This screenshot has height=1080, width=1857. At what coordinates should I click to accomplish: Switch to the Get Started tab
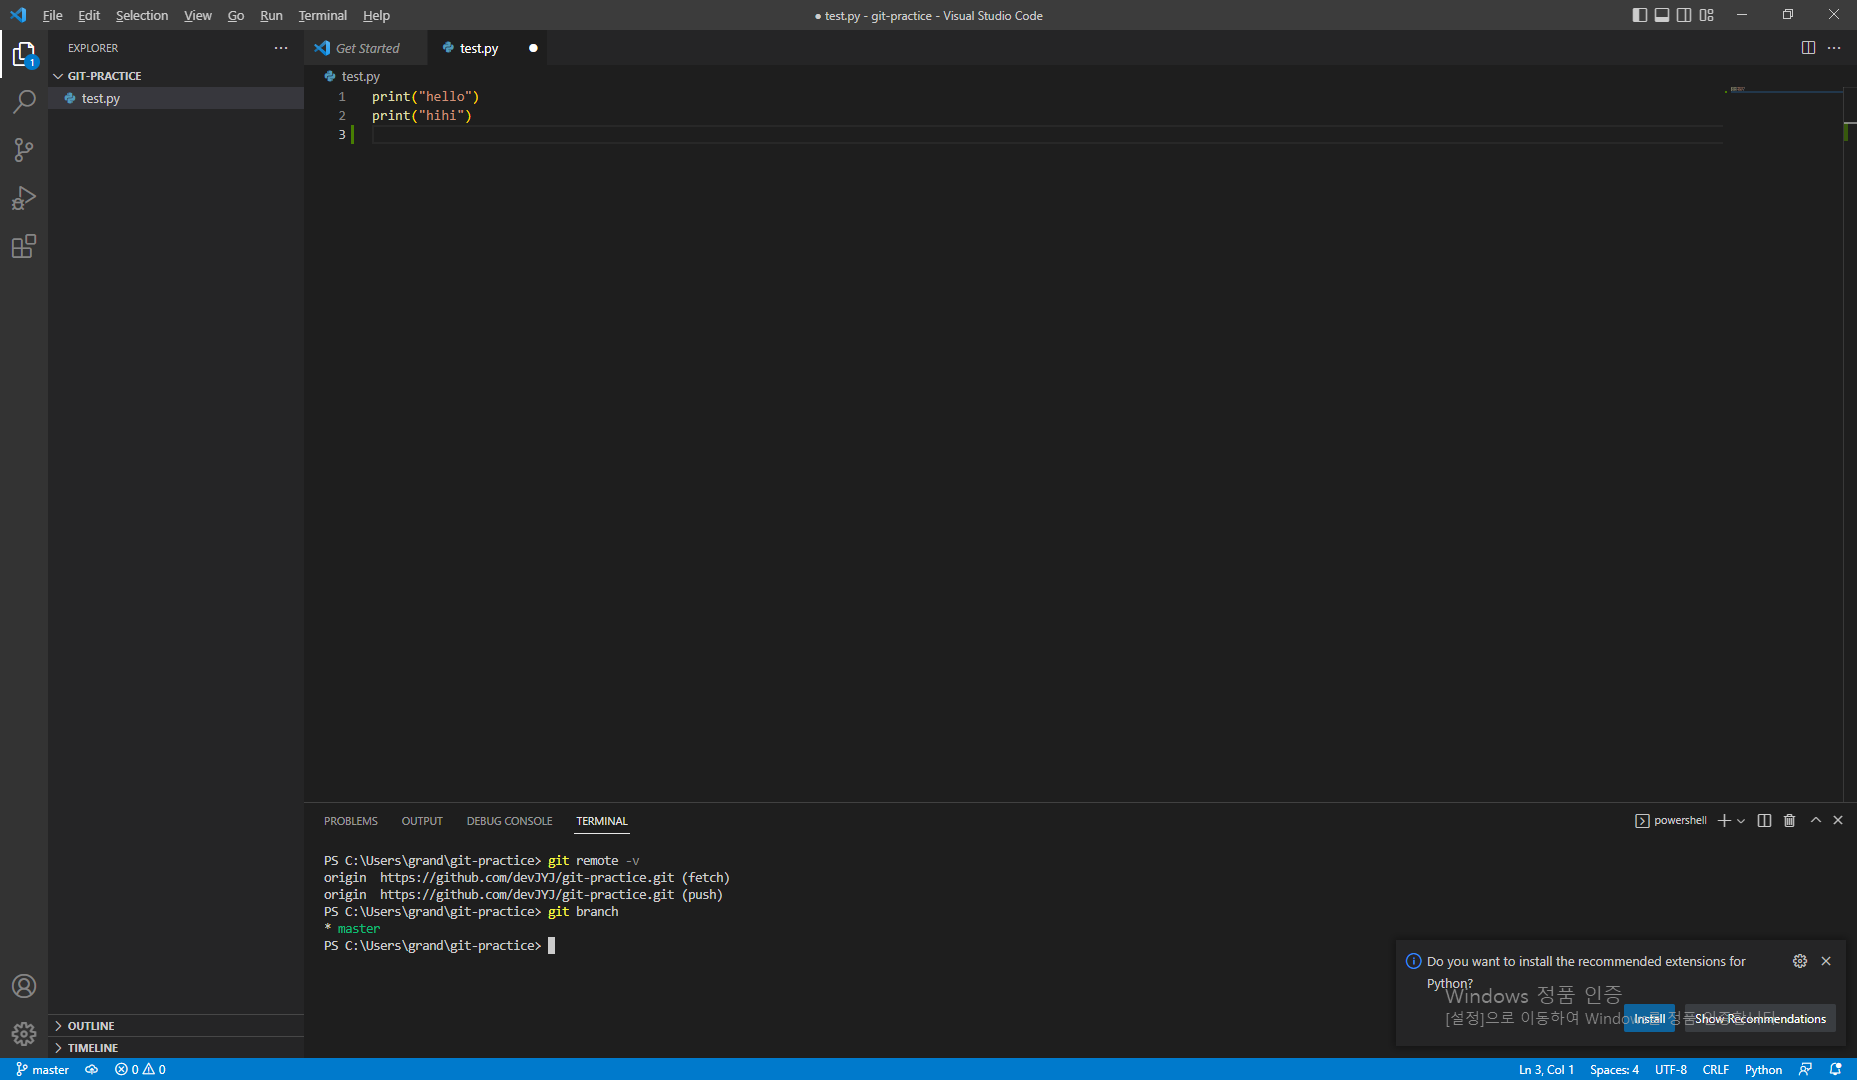[366, 48]
